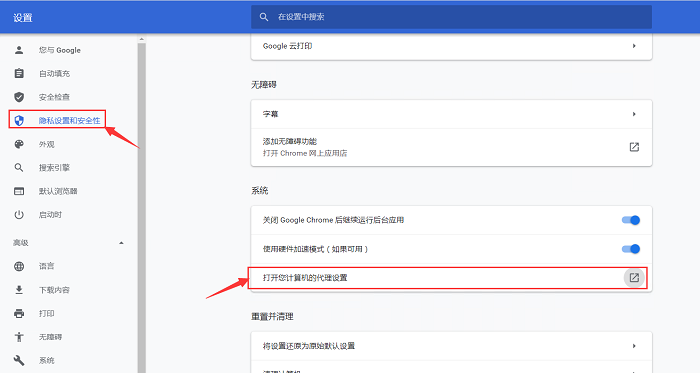Screen dimensions: 700x373
Task: Click the external link icon for proxy settings
Action: click(x=634, y=278)
